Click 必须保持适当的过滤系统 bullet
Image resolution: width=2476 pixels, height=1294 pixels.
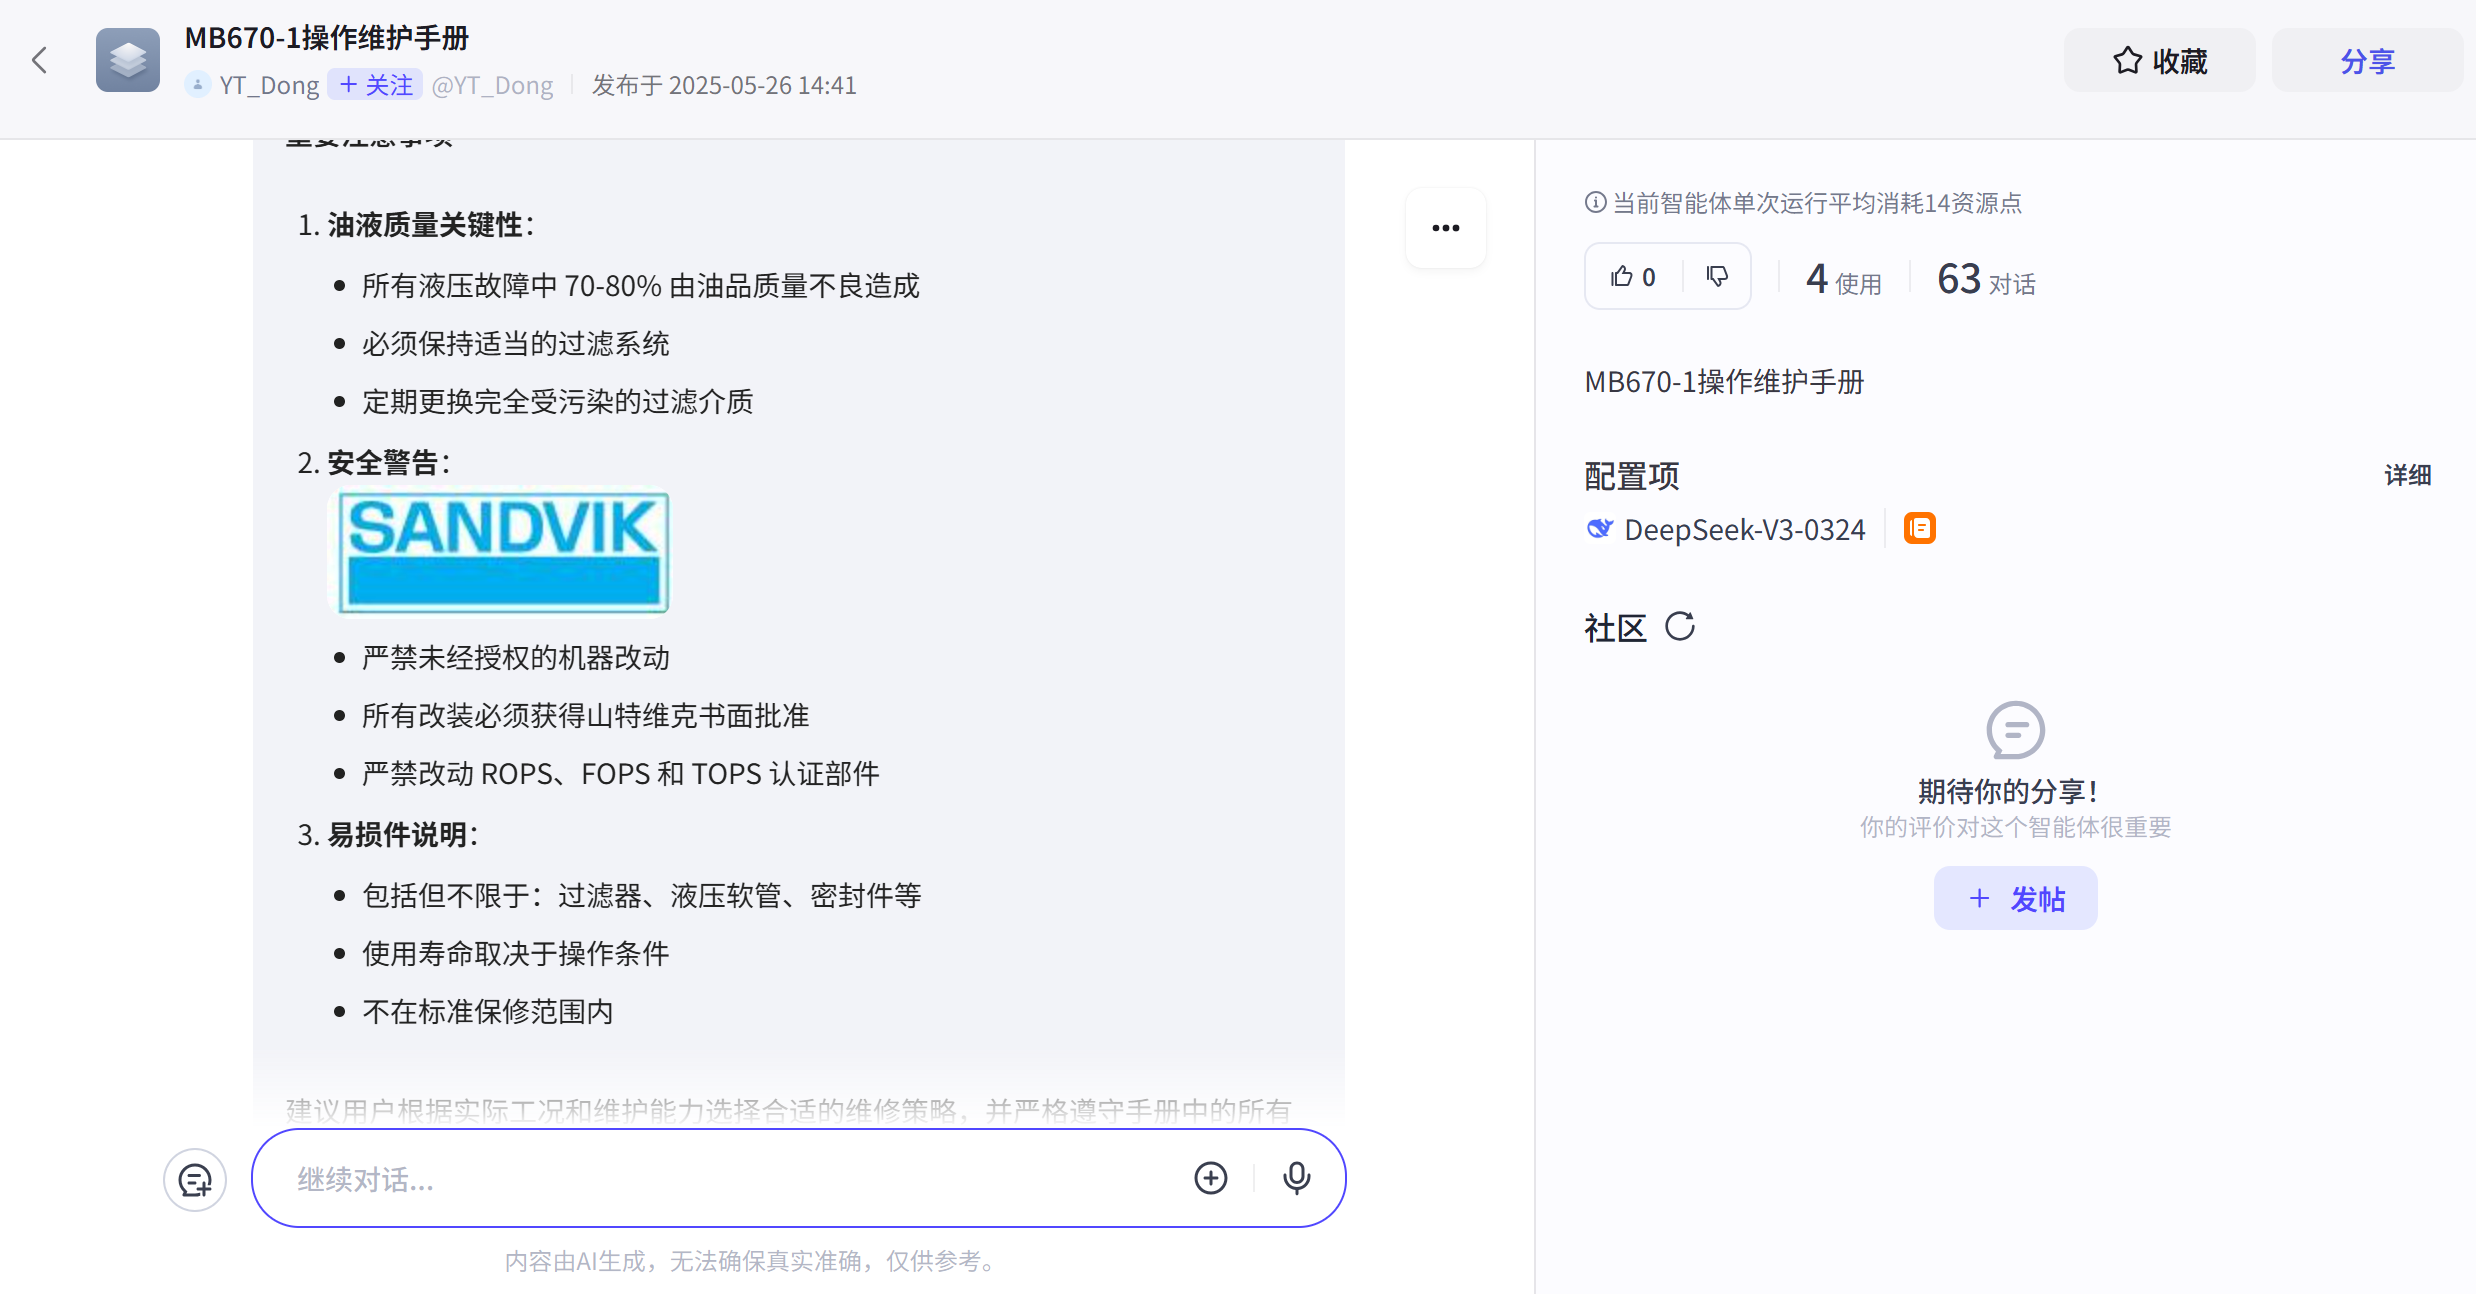click(516, 344)
